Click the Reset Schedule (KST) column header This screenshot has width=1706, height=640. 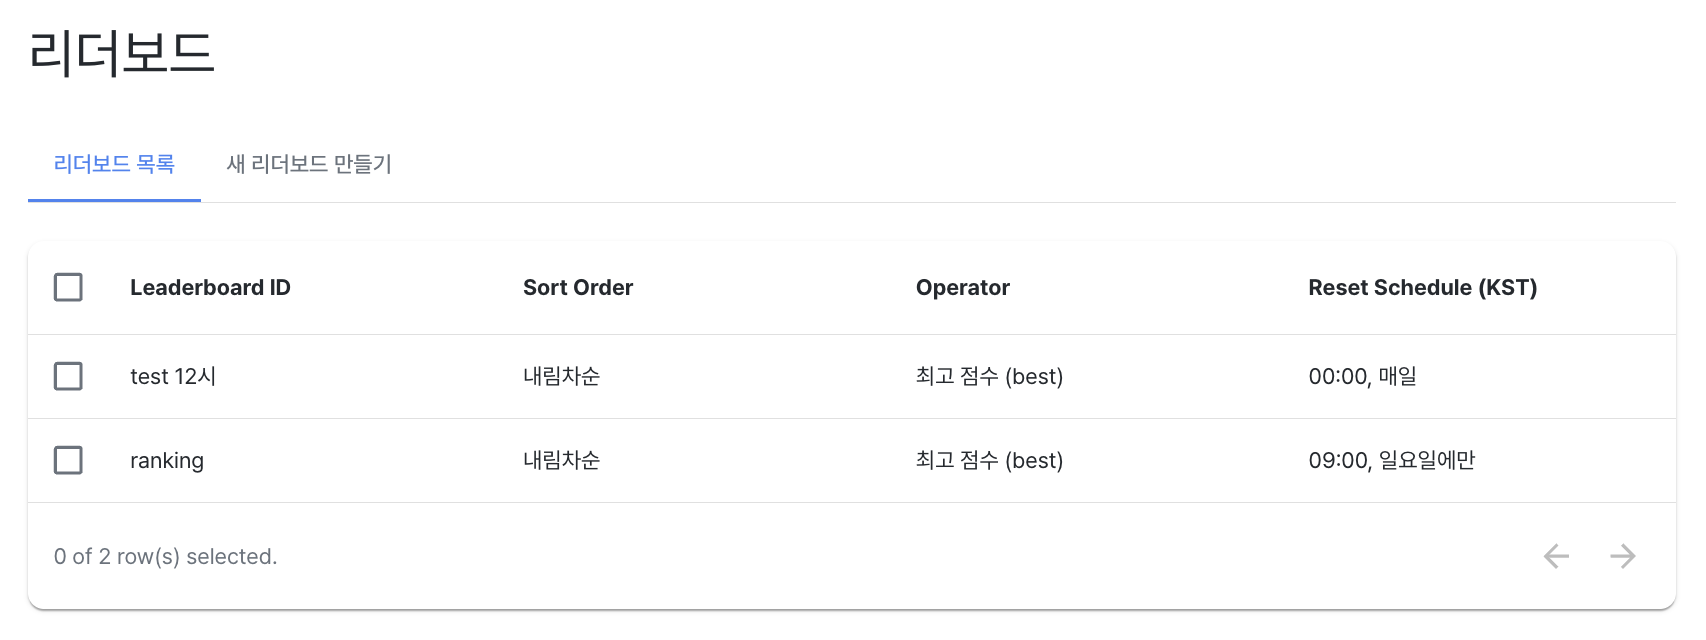tap(1422, 288)
